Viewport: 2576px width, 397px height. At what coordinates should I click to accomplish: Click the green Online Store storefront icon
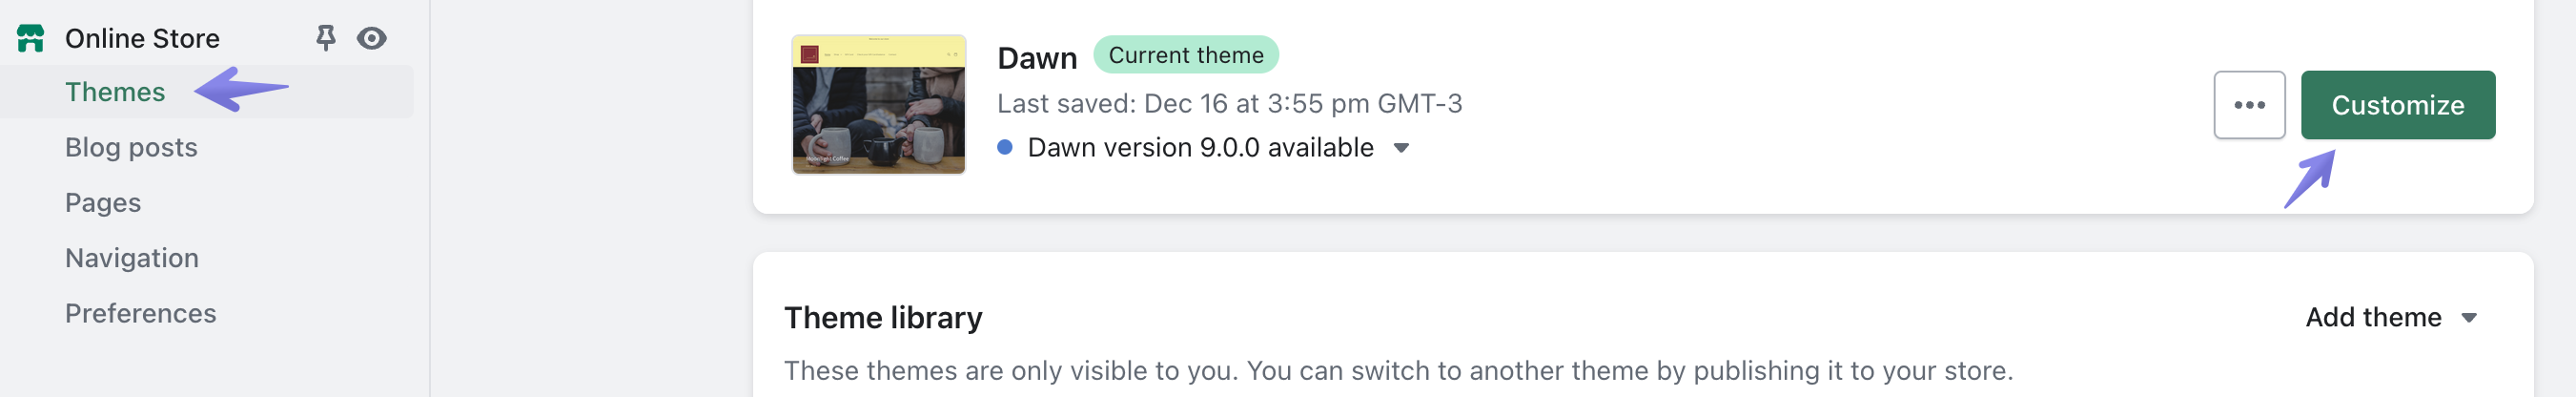(31, 39)
